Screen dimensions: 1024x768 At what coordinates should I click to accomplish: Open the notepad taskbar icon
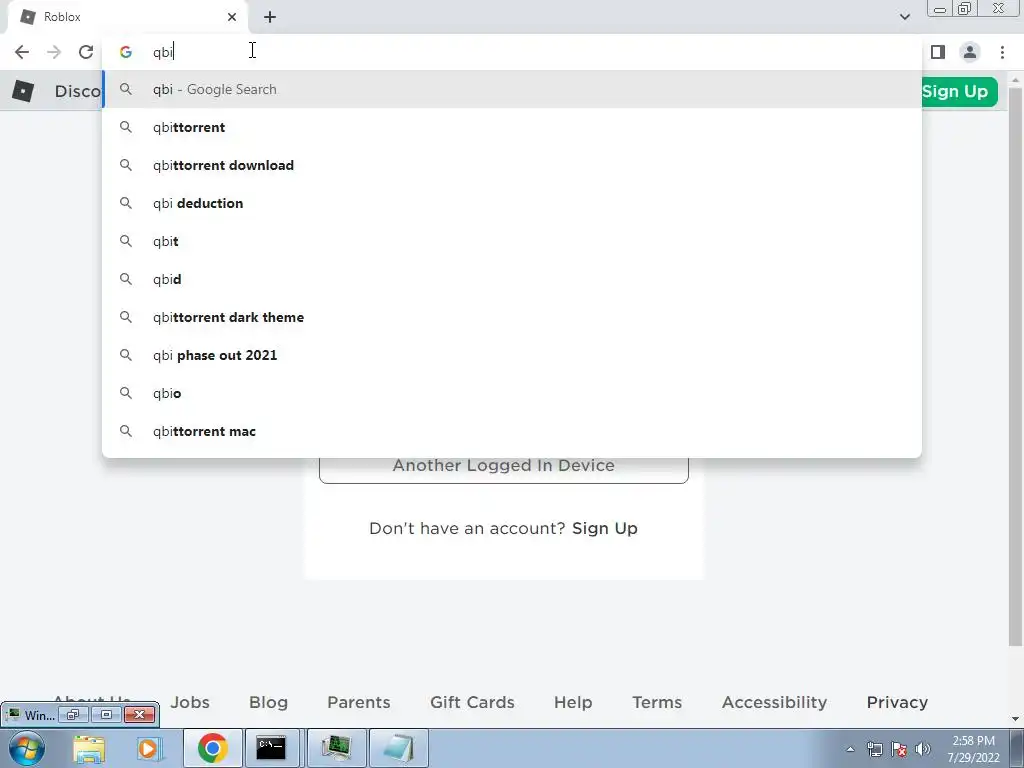[x=399, y=748]
